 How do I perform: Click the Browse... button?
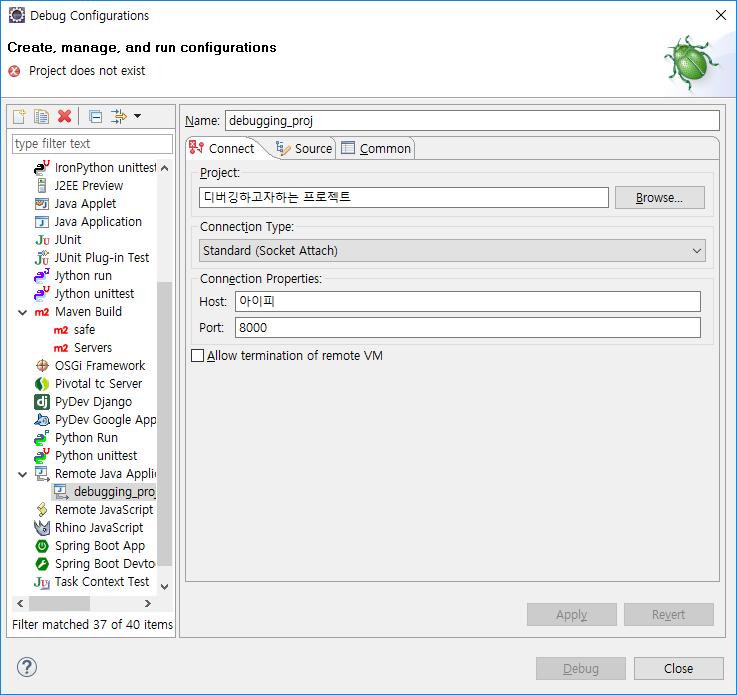tap(659, 198)
